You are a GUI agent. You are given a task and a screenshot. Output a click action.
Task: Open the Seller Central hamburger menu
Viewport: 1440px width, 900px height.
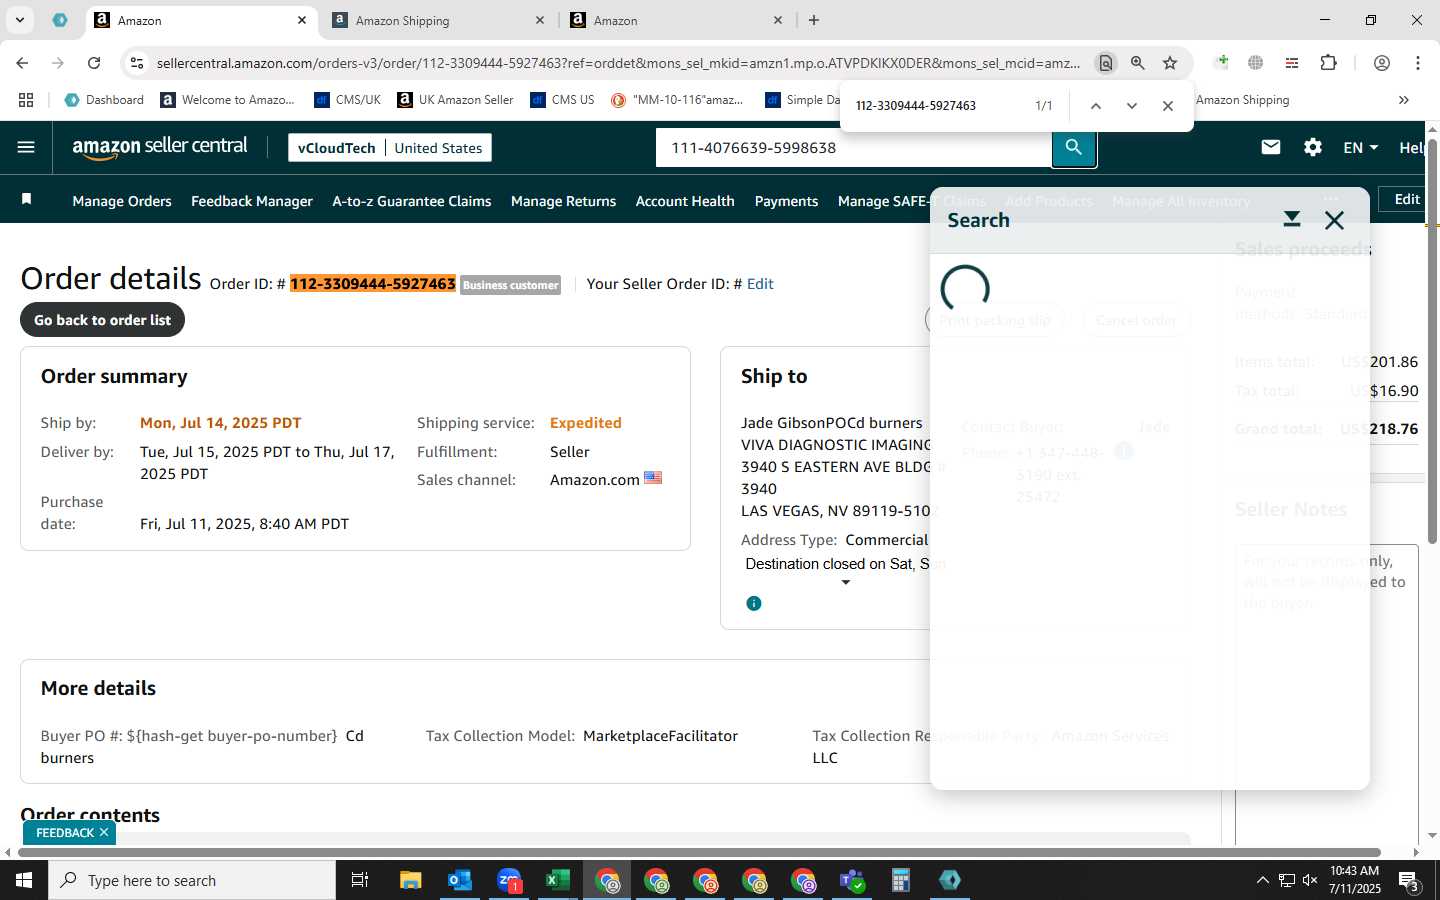pos(26,147)
